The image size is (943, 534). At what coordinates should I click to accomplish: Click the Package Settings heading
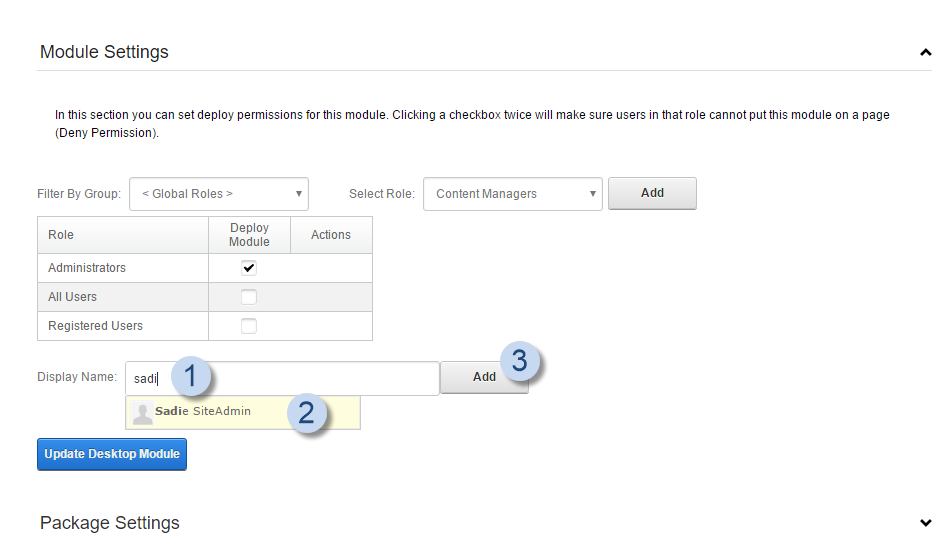point(110,523)
